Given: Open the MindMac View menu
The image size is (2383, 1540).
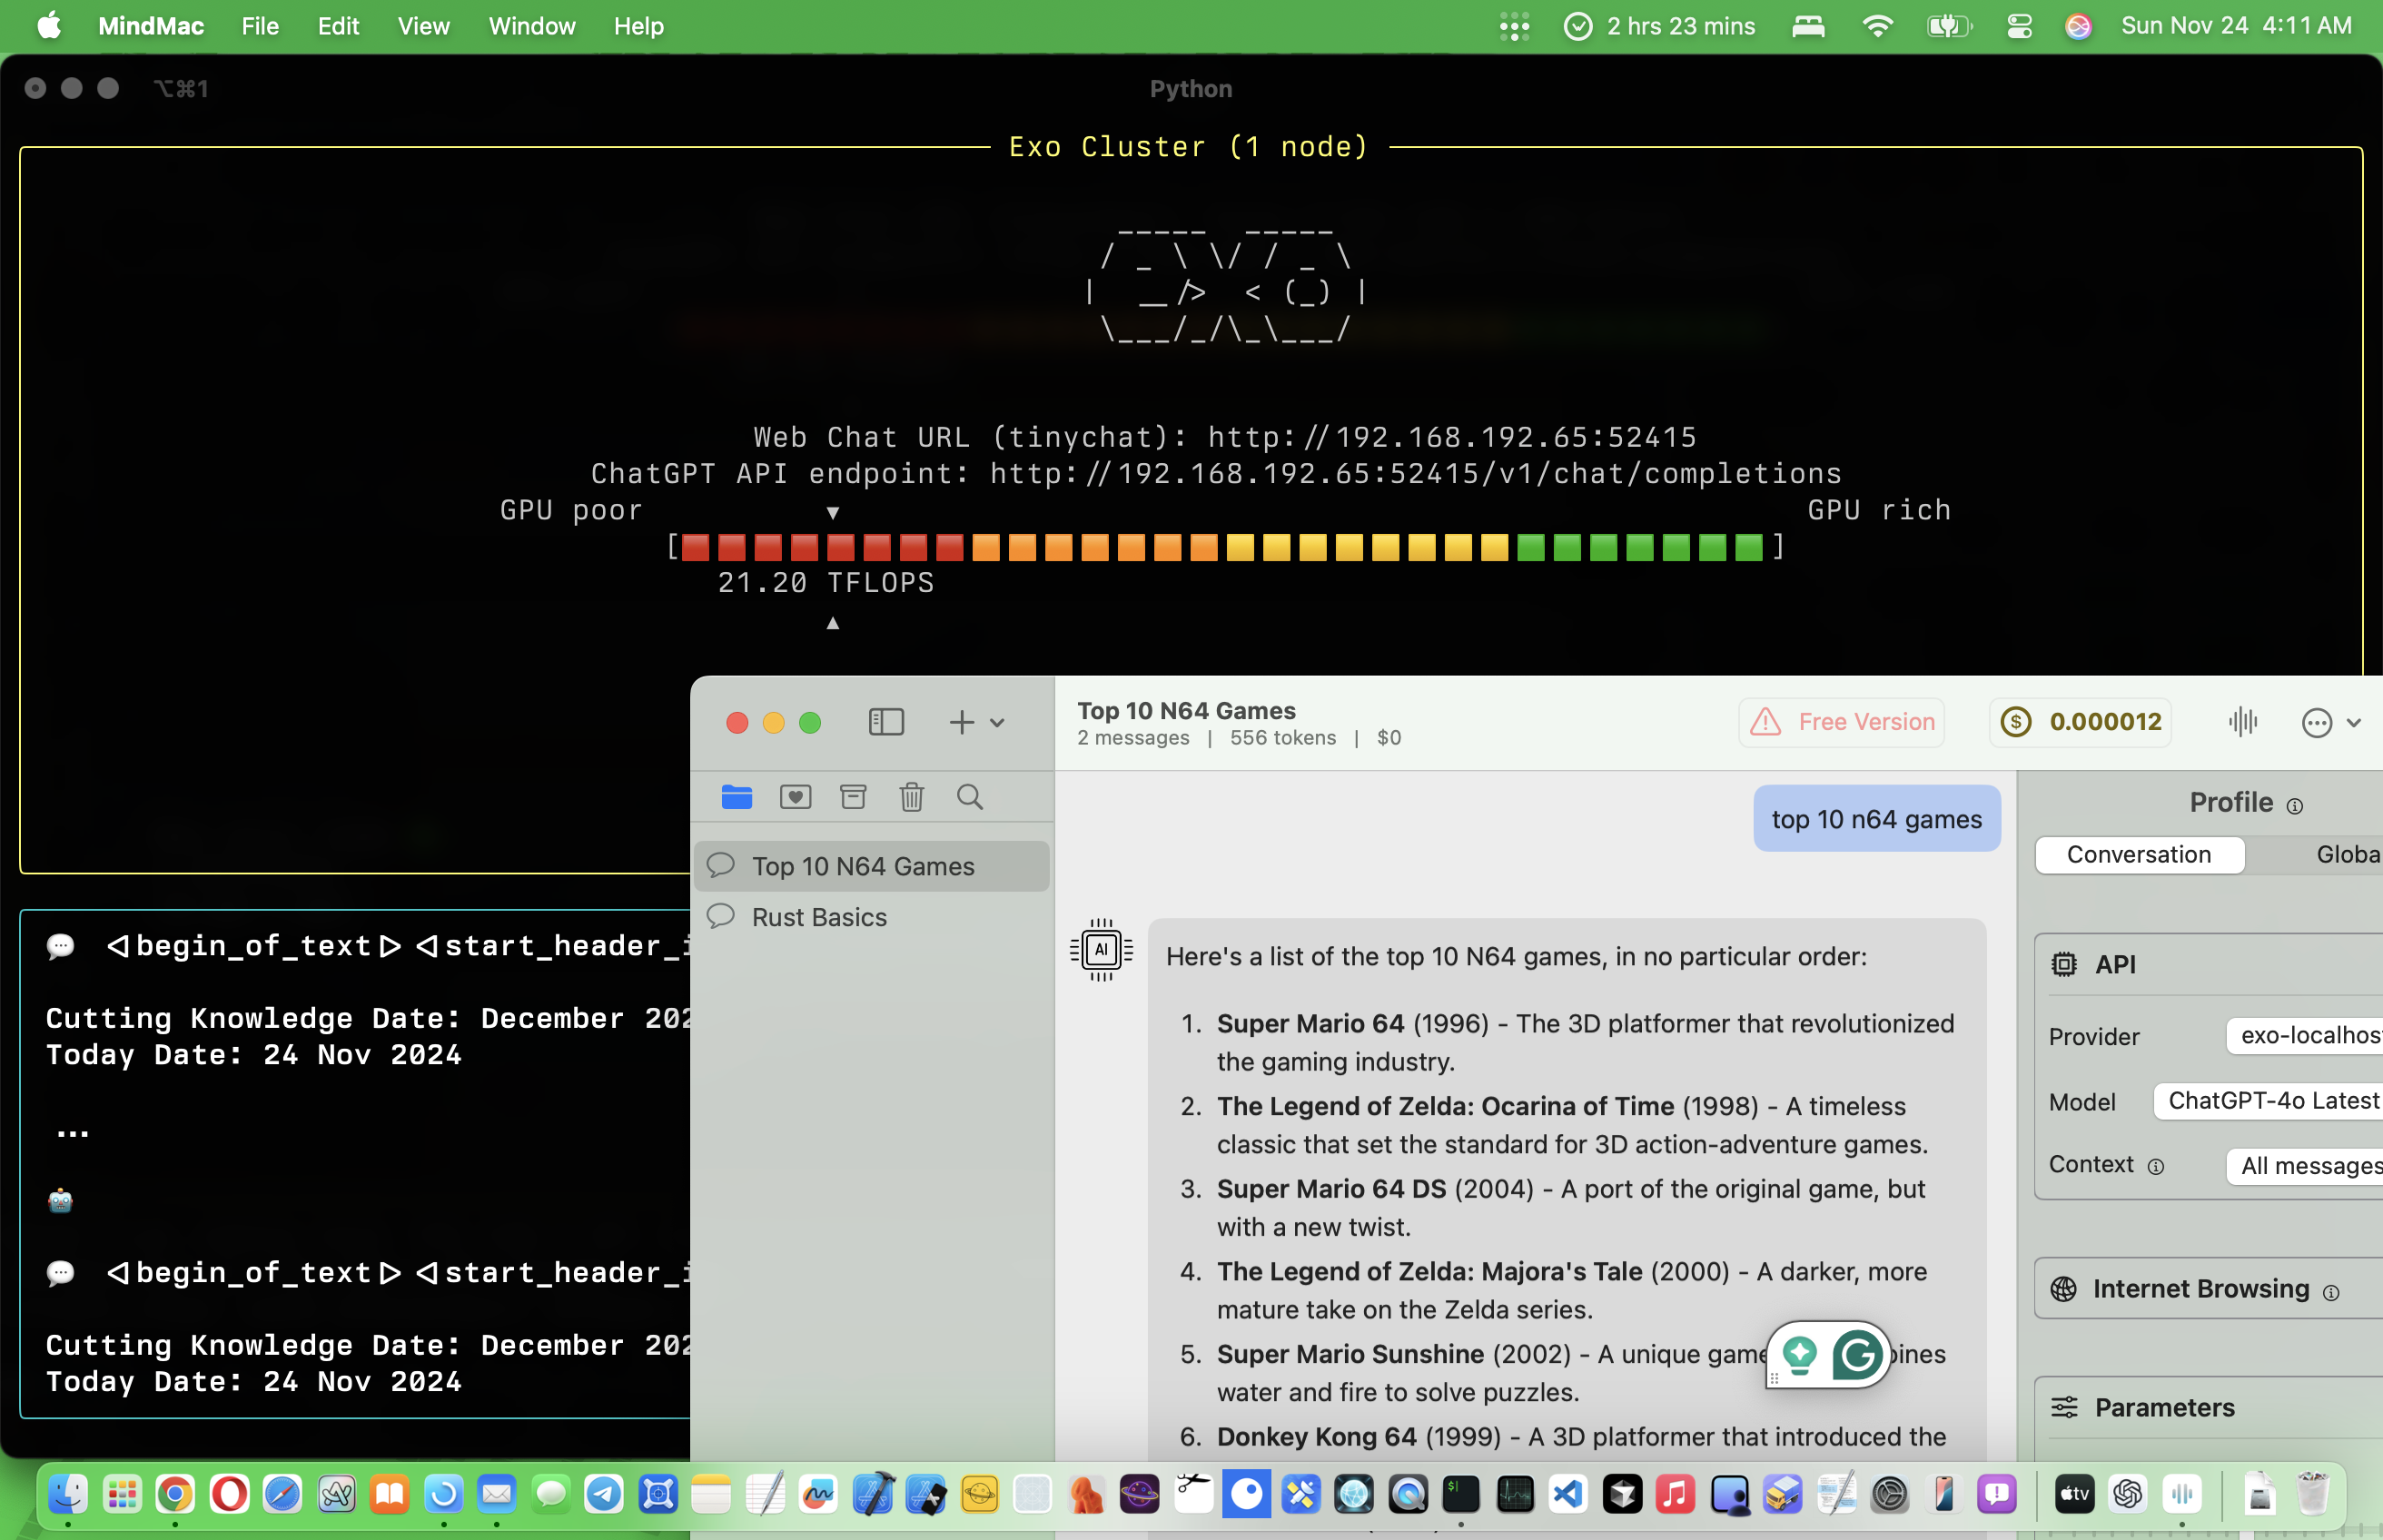Looking at the screenshot, I should point(423,26).
